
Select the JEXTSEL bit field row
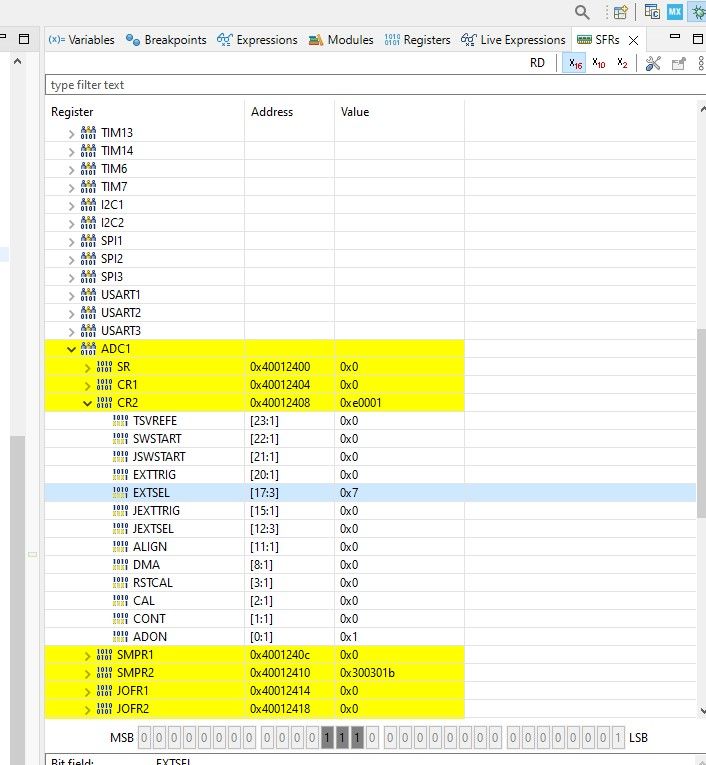tap(370, 529)
